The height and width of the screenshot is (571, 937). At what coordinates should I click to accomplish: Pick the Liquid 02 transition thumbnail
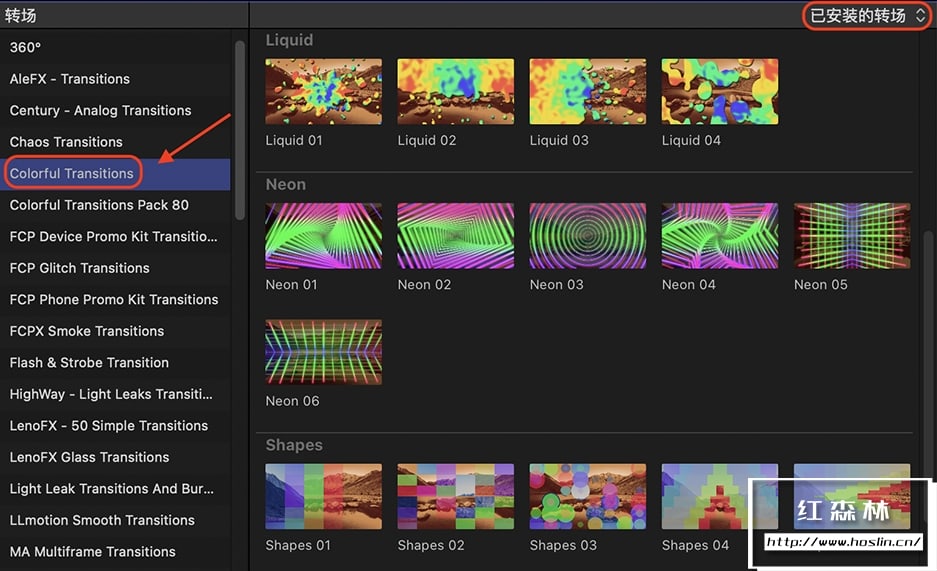point(455,91)
